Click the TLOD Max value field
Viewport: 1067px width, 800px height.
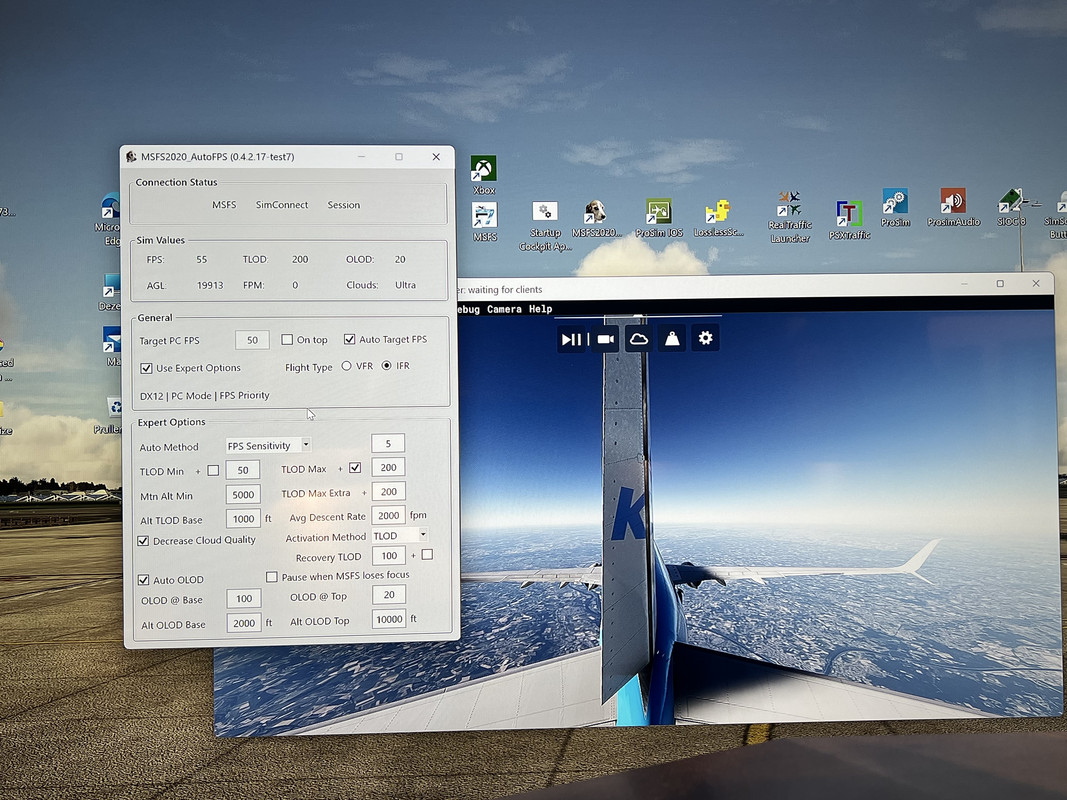(389, 467)
